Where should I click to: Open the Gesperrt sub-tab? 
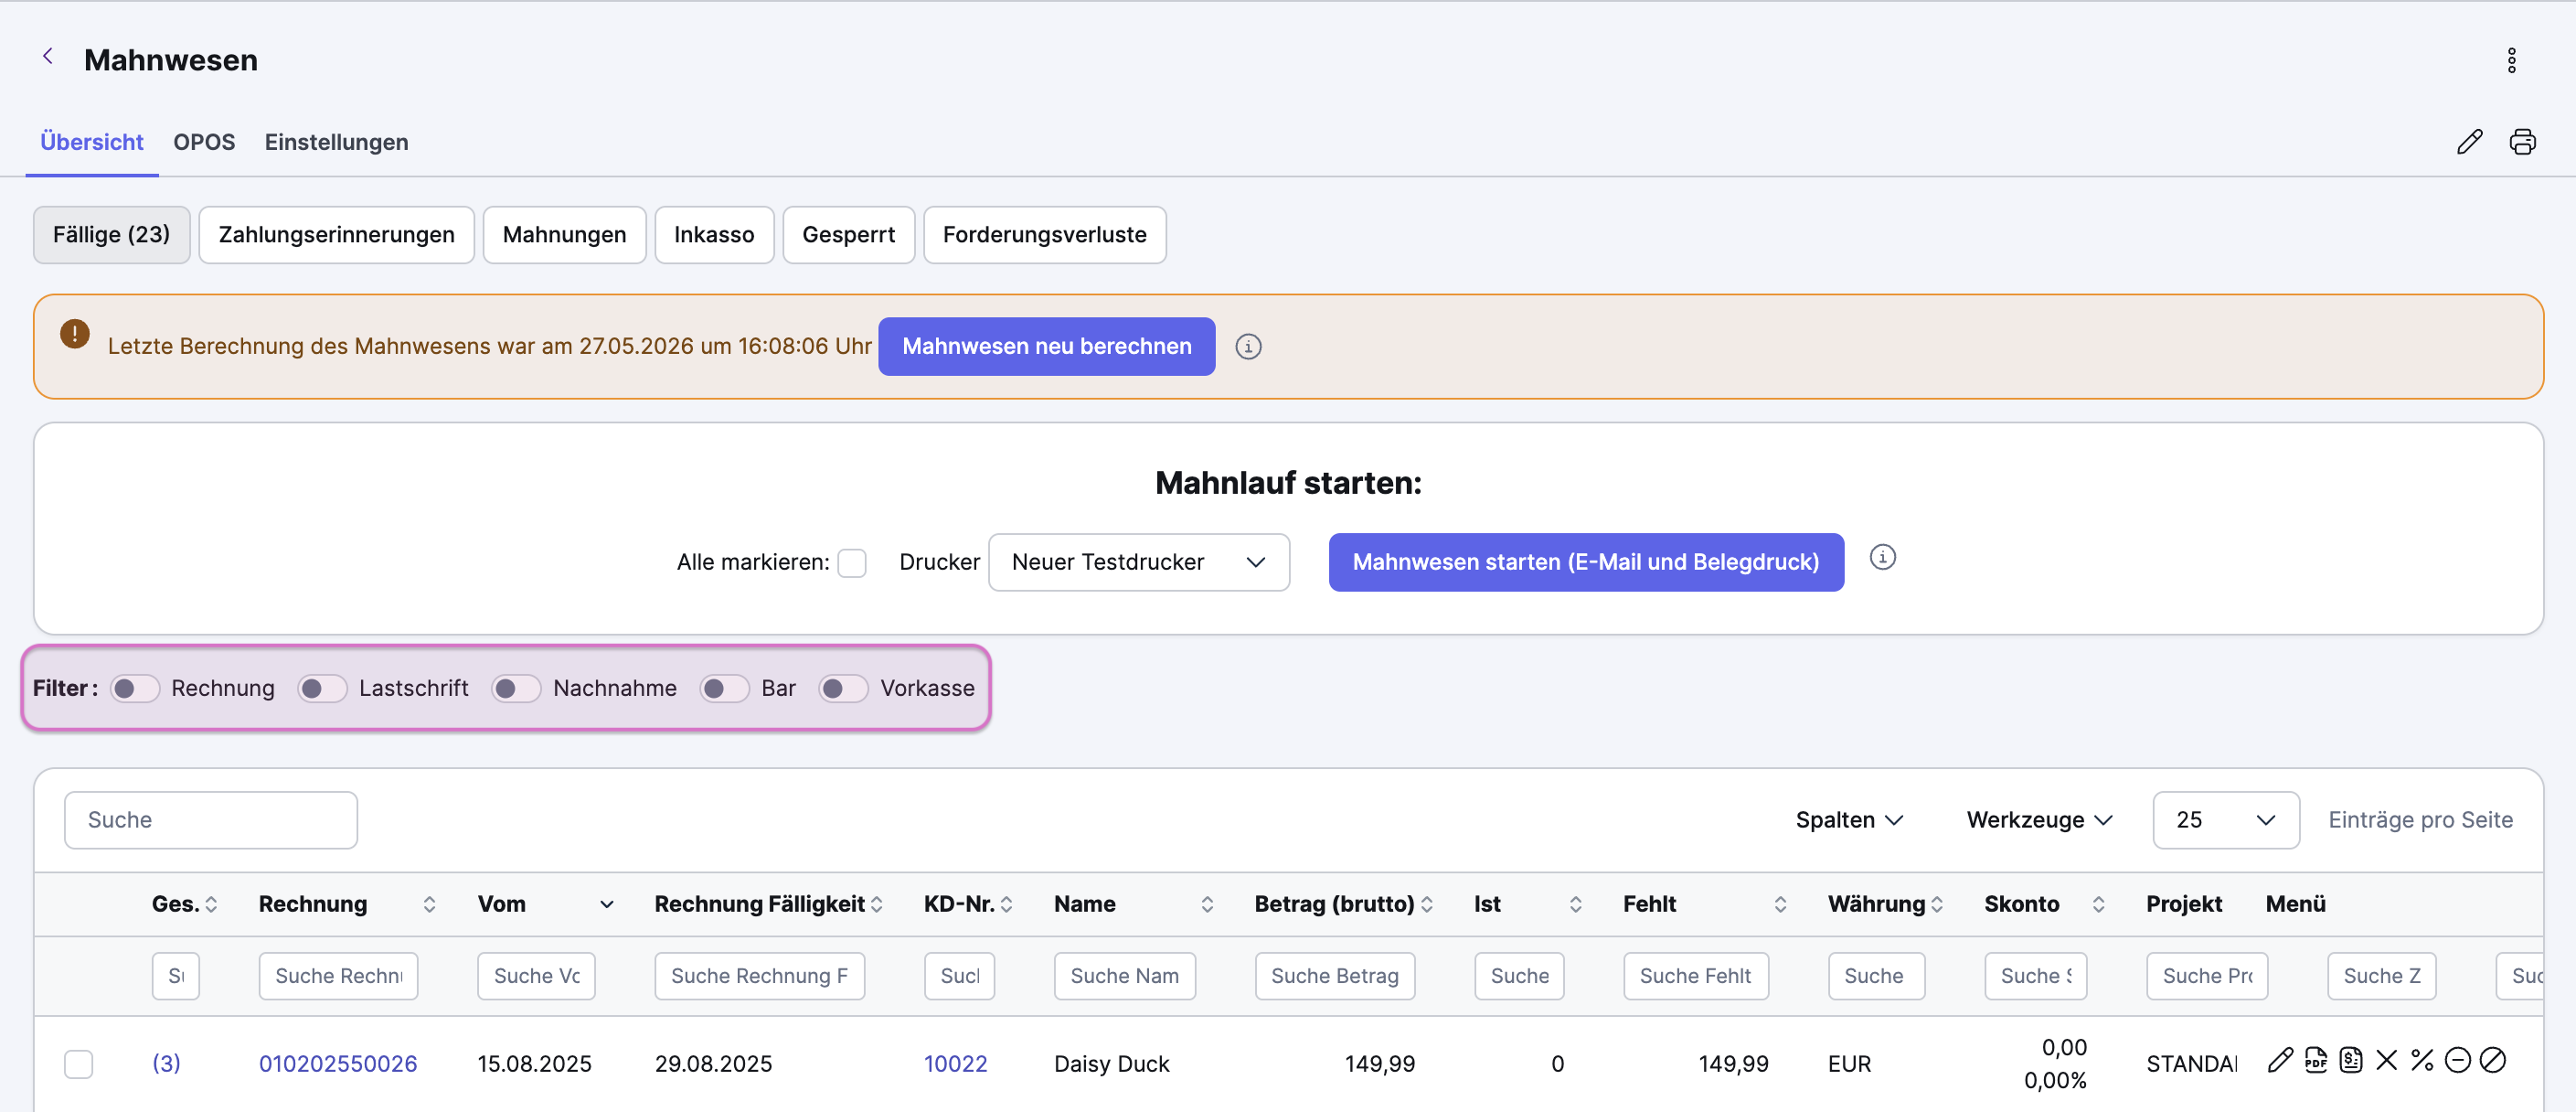click(x=848, y=235)
